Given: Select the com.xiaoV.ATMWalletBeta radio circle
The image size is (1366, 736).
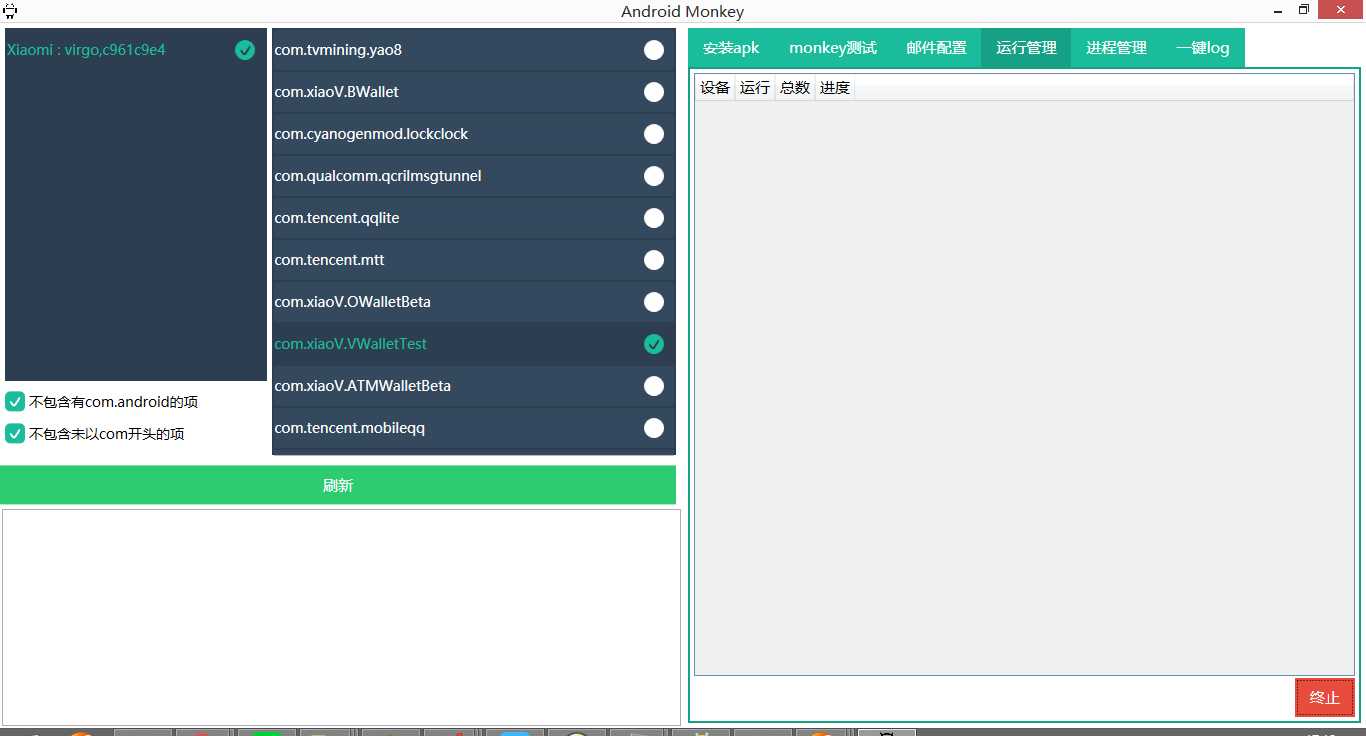Looking at the screenshot, I should pos(654,386).
